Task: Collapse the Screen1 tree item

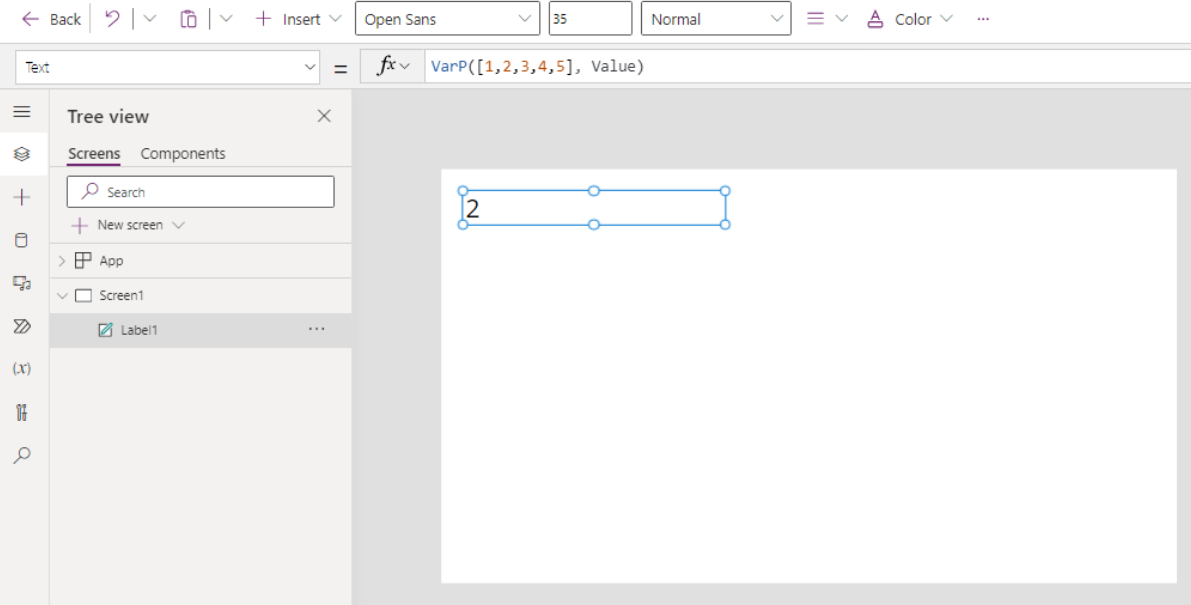Action: click(x=62, y=295)
